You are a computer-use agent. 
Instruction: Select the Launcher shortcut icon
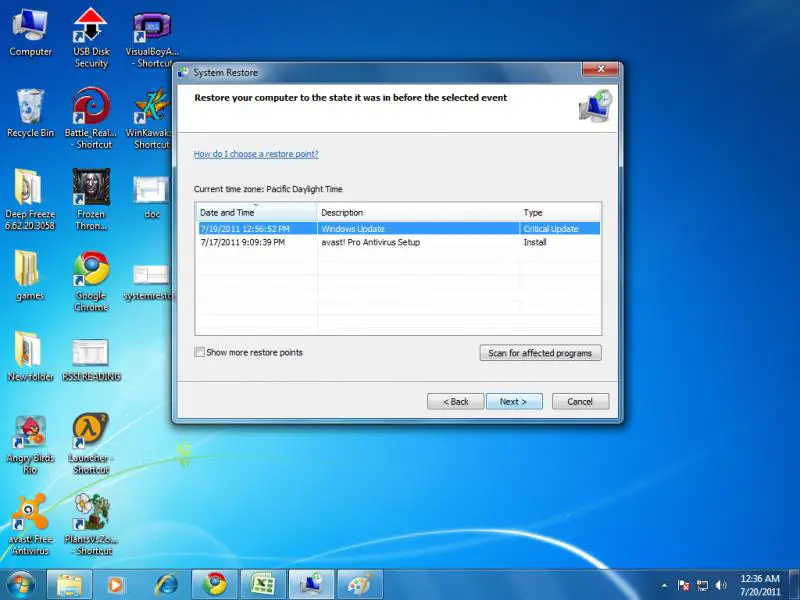(x=90, y=443)
